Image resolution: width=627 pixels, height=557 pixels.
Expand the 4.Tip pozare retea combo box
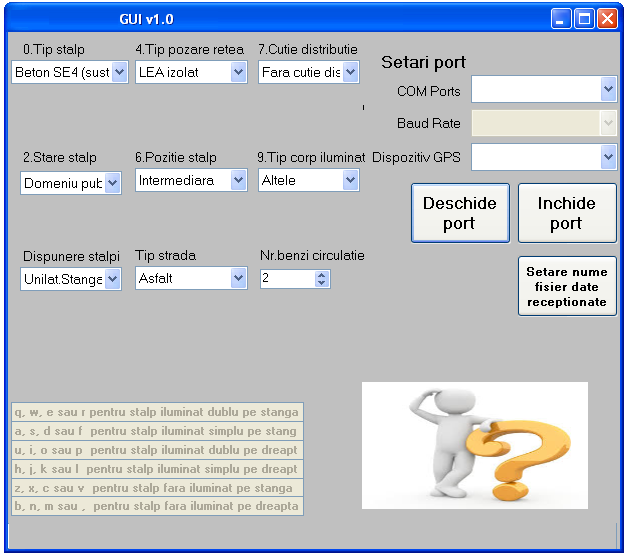tap(238, 72)
